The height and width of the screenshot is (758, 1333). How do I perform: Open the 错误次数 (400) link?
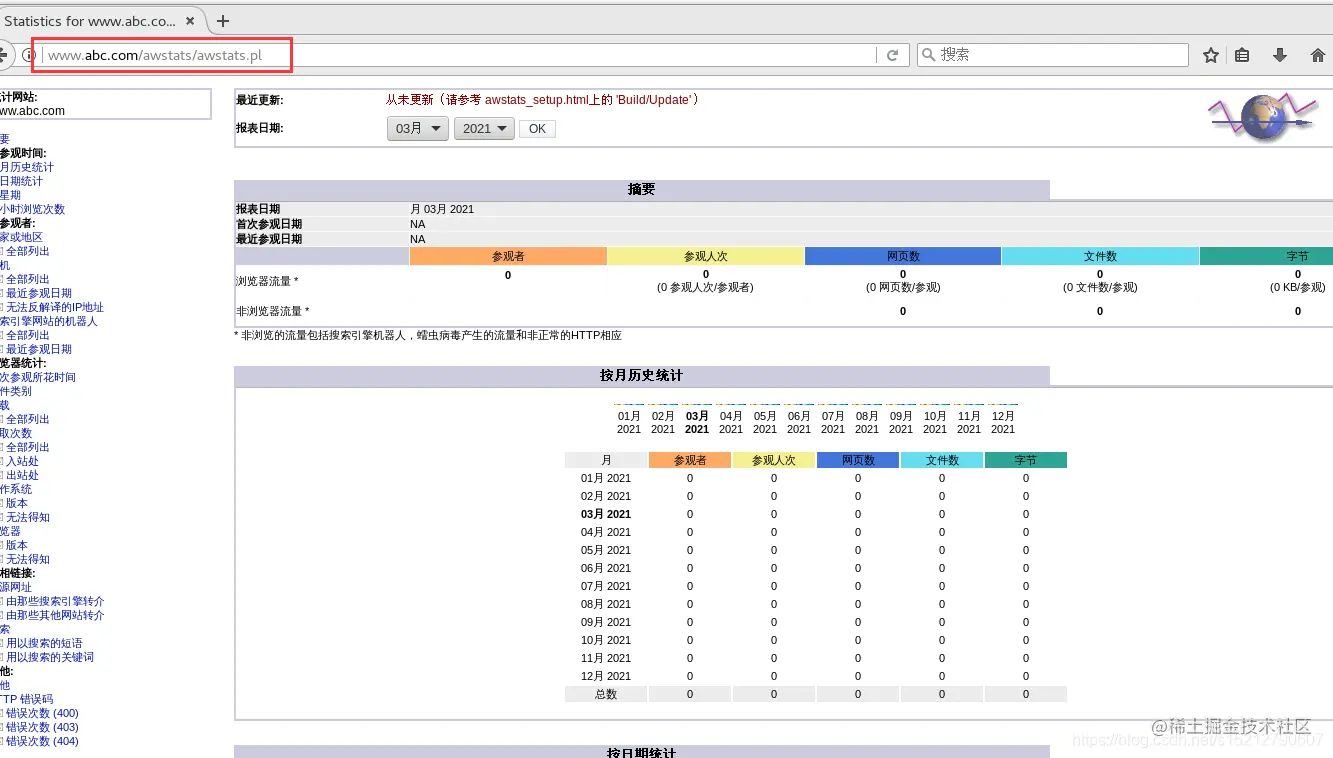(42, 713)
